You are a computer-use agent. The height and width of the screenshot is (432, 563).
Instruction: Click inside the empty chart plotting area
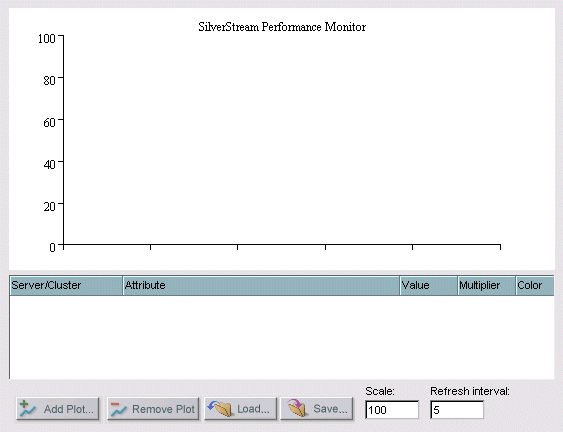click(x=282, y=140)
